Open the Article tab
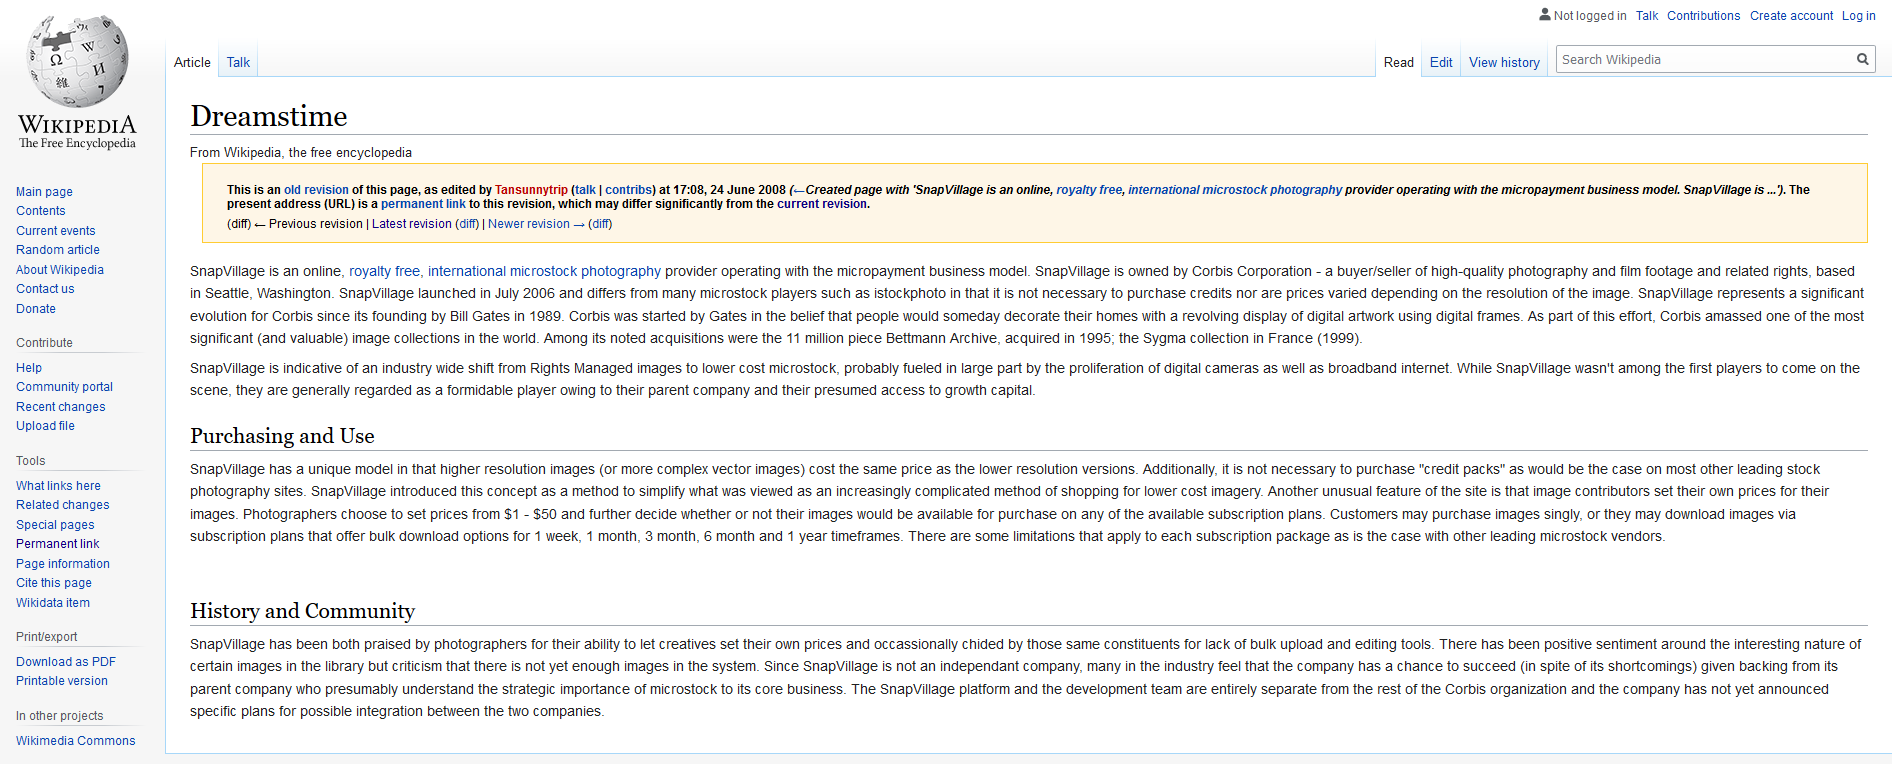Image resolution: width=1892 pixels, height=764 pixels. [192, 62]
